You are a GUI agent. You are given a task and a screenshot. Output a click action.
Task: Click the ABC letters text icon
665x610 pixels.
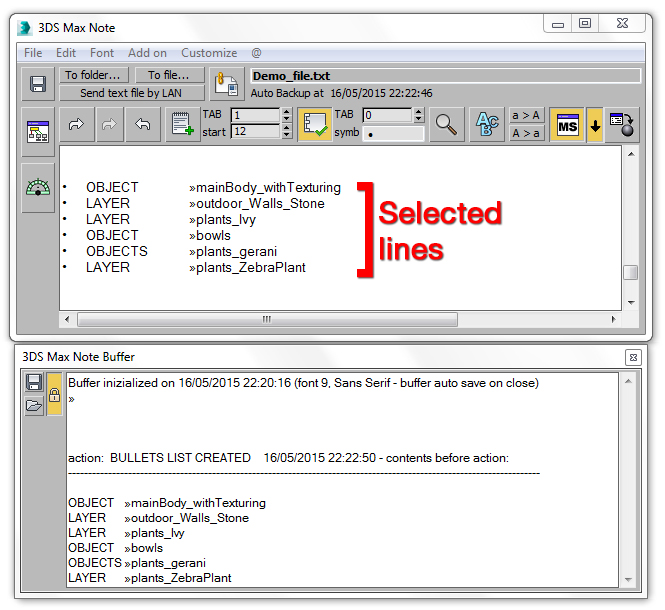pyautogui.click(x=487, y=124)
